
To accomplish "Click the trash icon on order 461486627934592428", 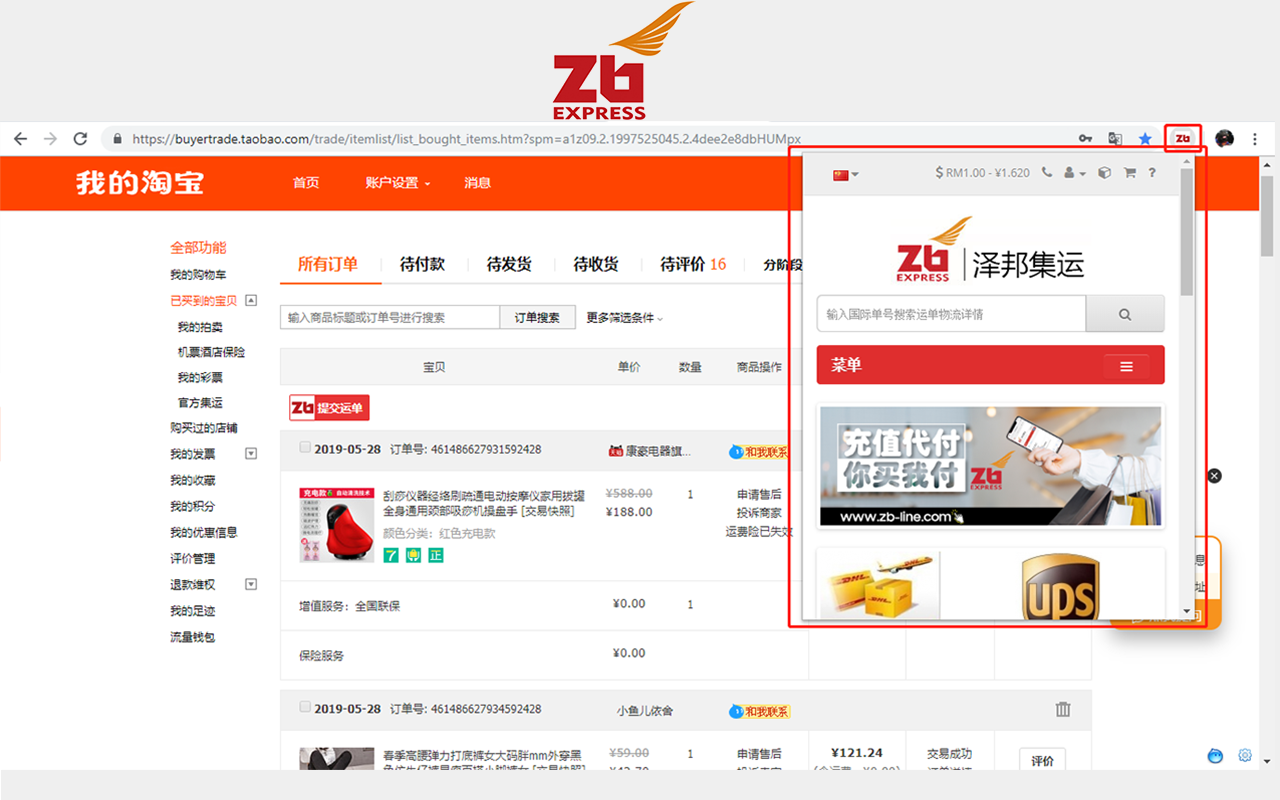I will [x=1063, y=709].
